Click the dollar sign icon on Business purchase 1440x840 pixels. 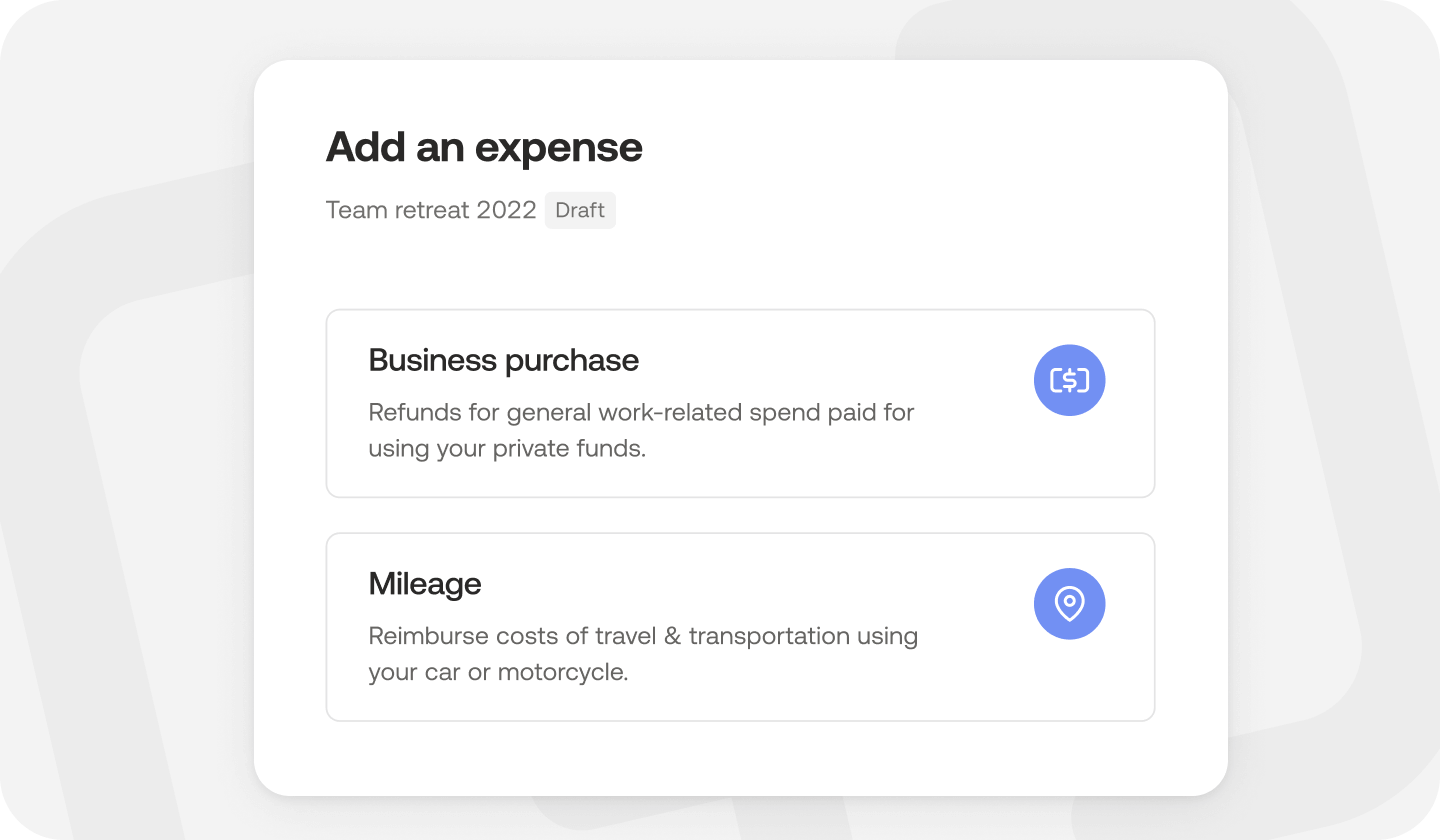coord(1069,380)
